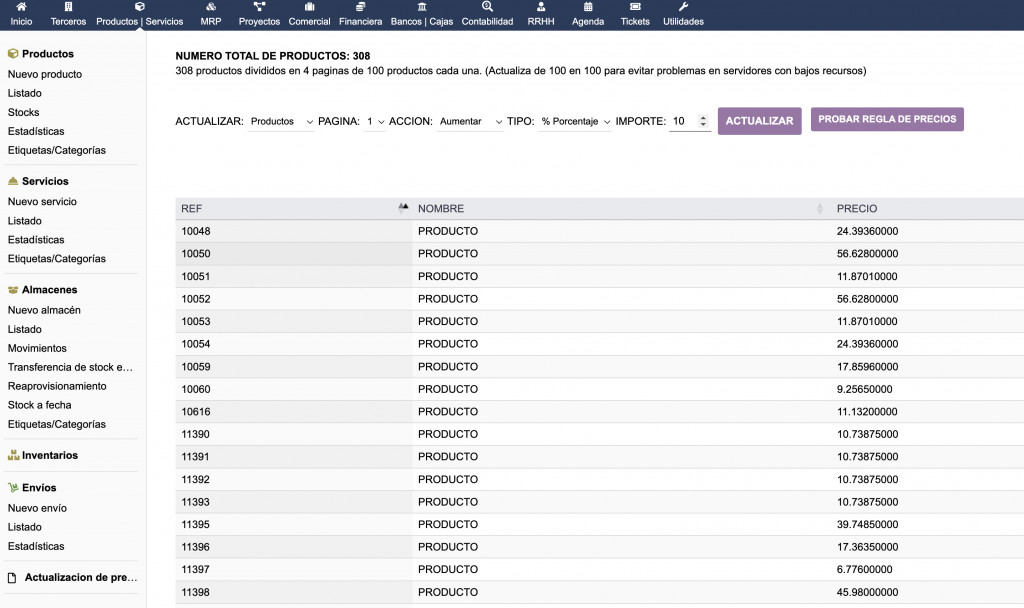Expand the ACTUALIZAR Productos dropdown
Screen dimensions: 1024x608
[x=281, y=121]
